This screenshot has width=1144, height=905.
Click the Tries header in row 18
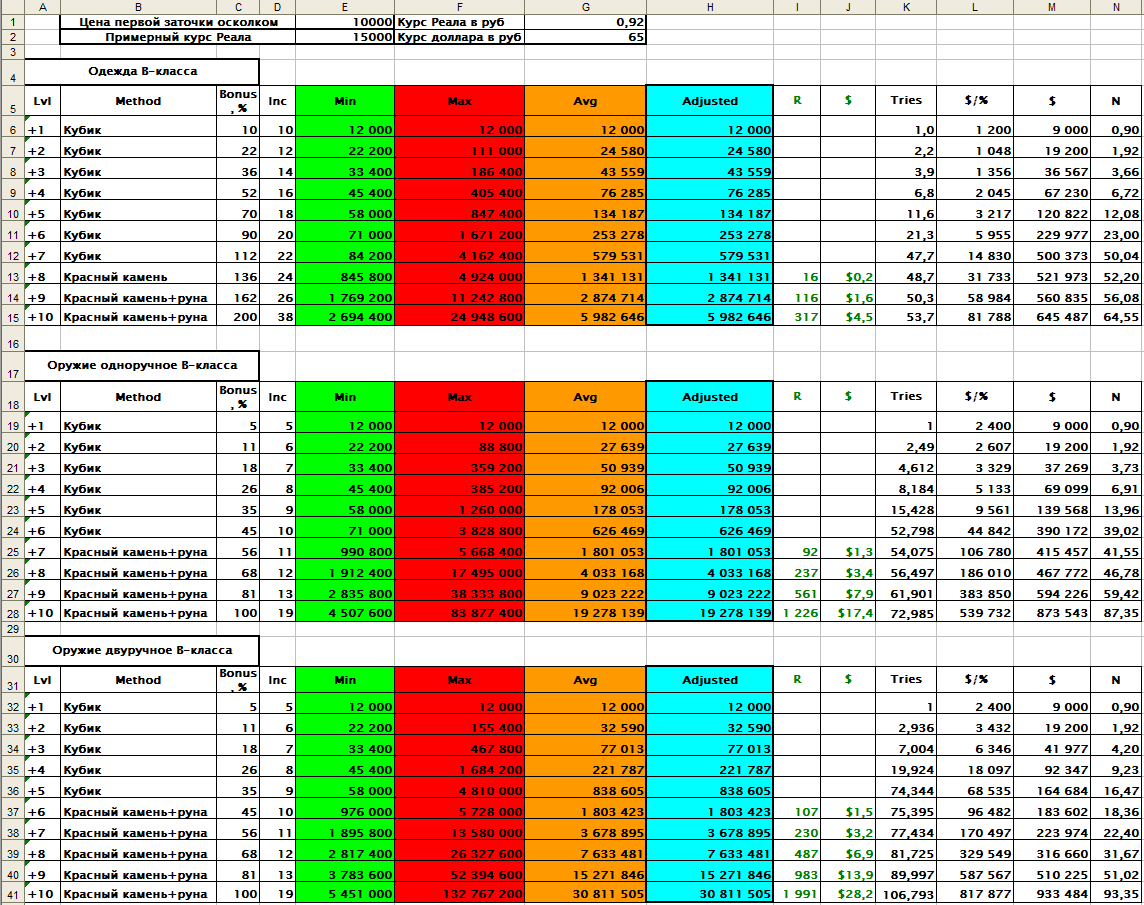pos(906,396)
